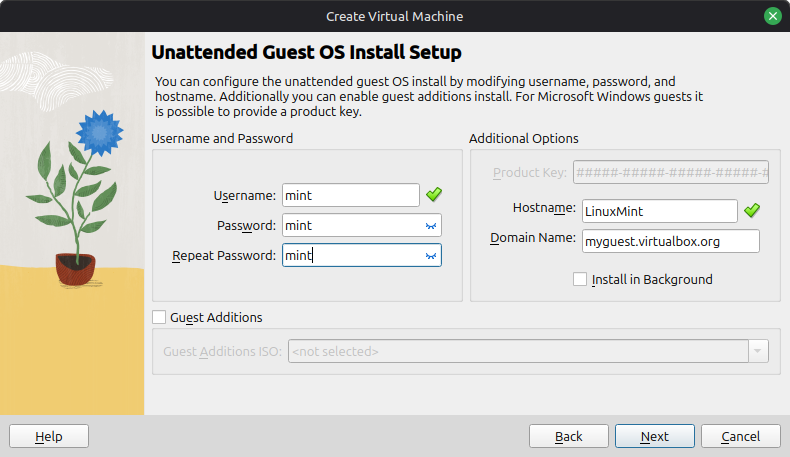The height and width of the screenshot is (457, 790).
Task: Toggle password visibility in the Password field
Action: click(430, 226)
